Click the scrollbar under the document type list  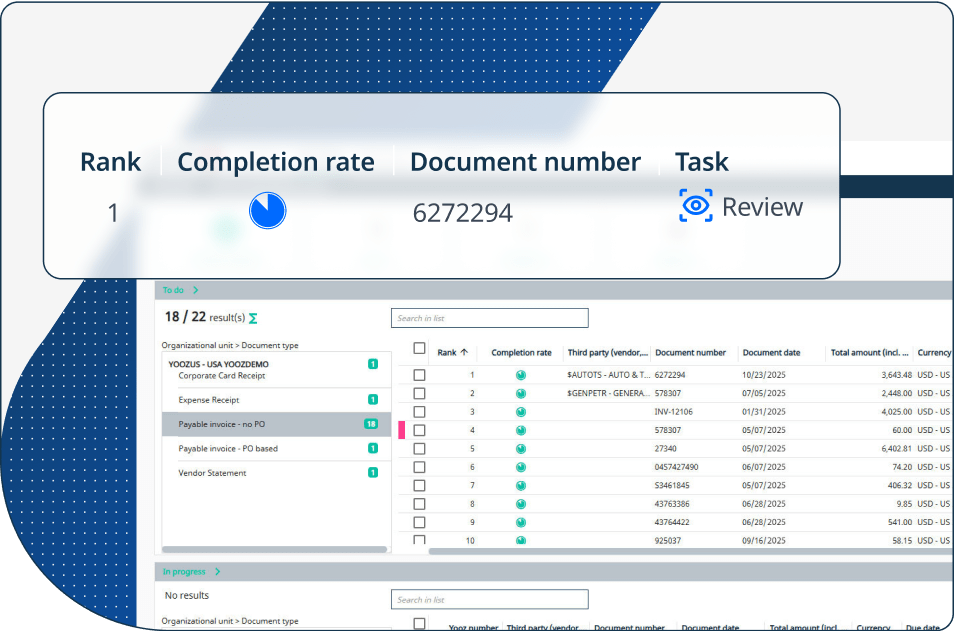click(x=274, y=549)
